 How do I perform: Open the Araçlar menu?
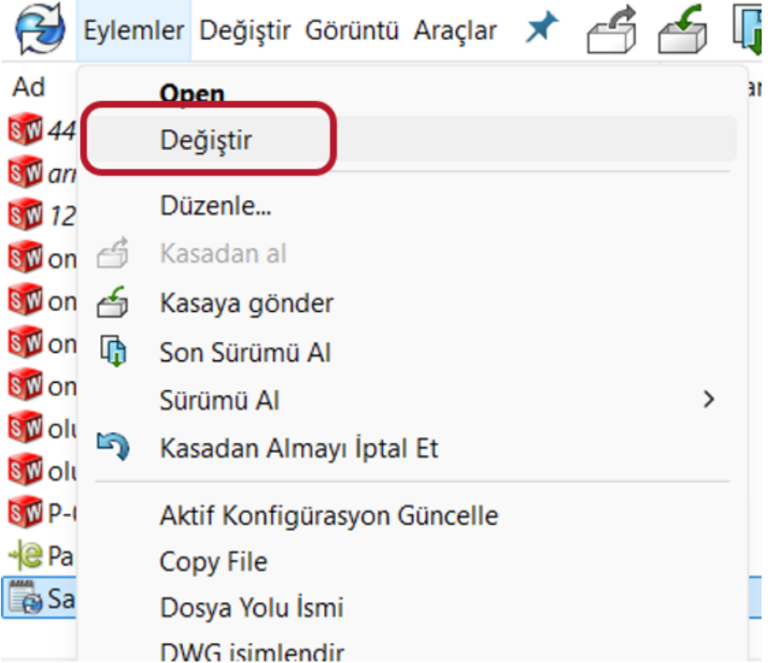(x=455, y=31)
